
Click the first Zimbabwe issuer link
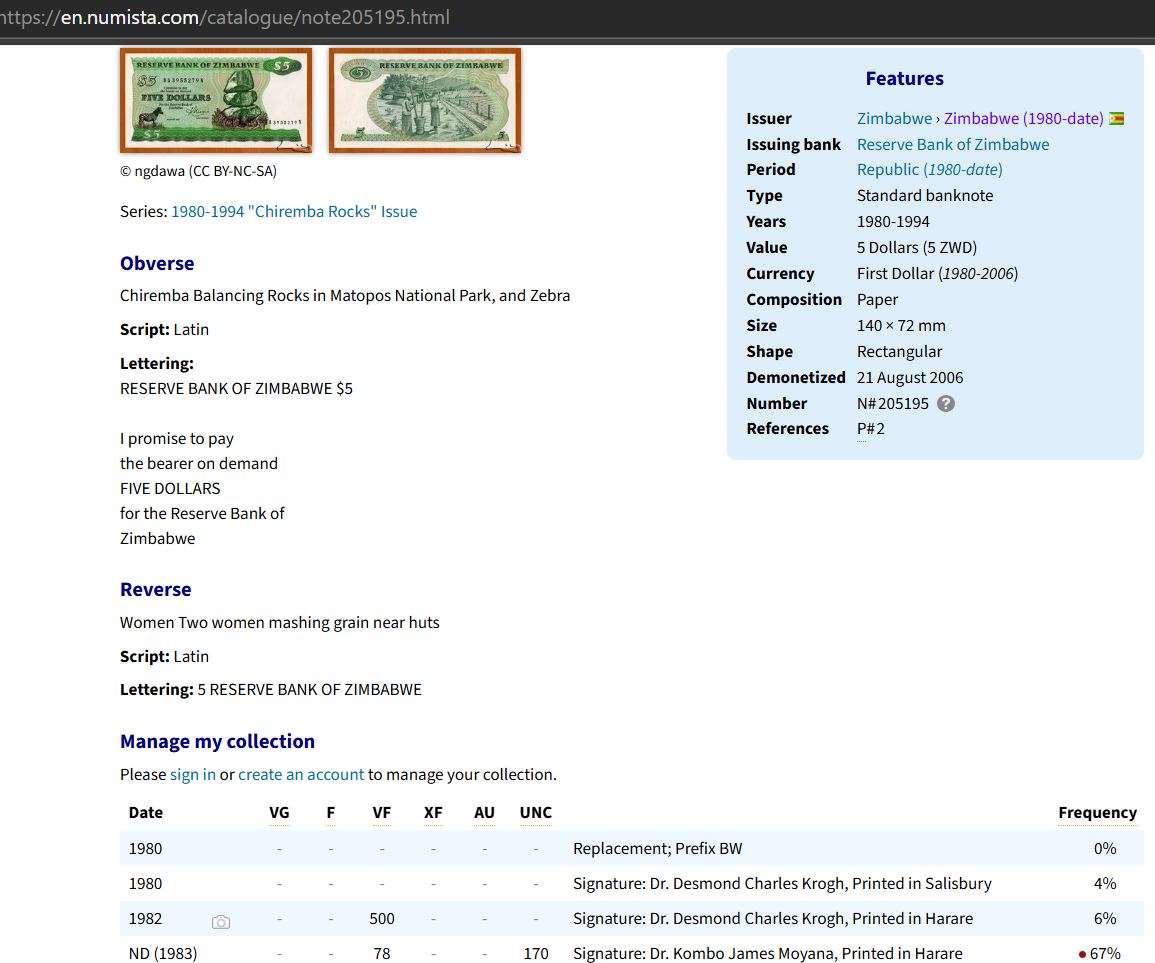(x=893, y=119)
